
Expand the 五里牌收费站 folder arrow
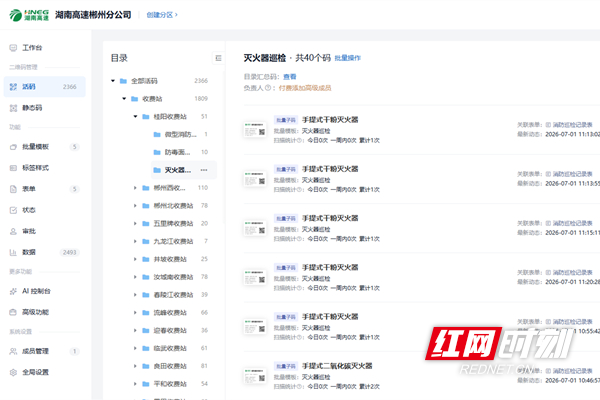pos(135,224)
